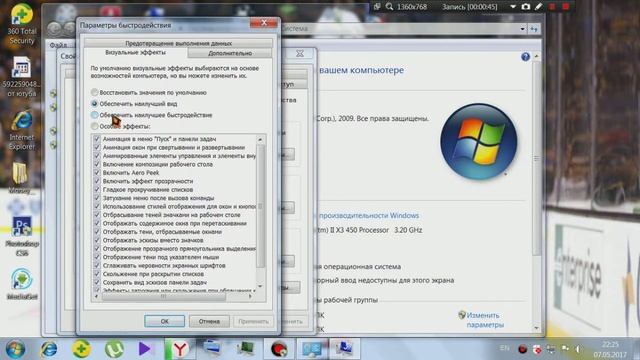Select 'Обеспечить наилучшее быстродействие' radio button
Viewport: 640px width, 360px height.
click(x=95, y=115)
